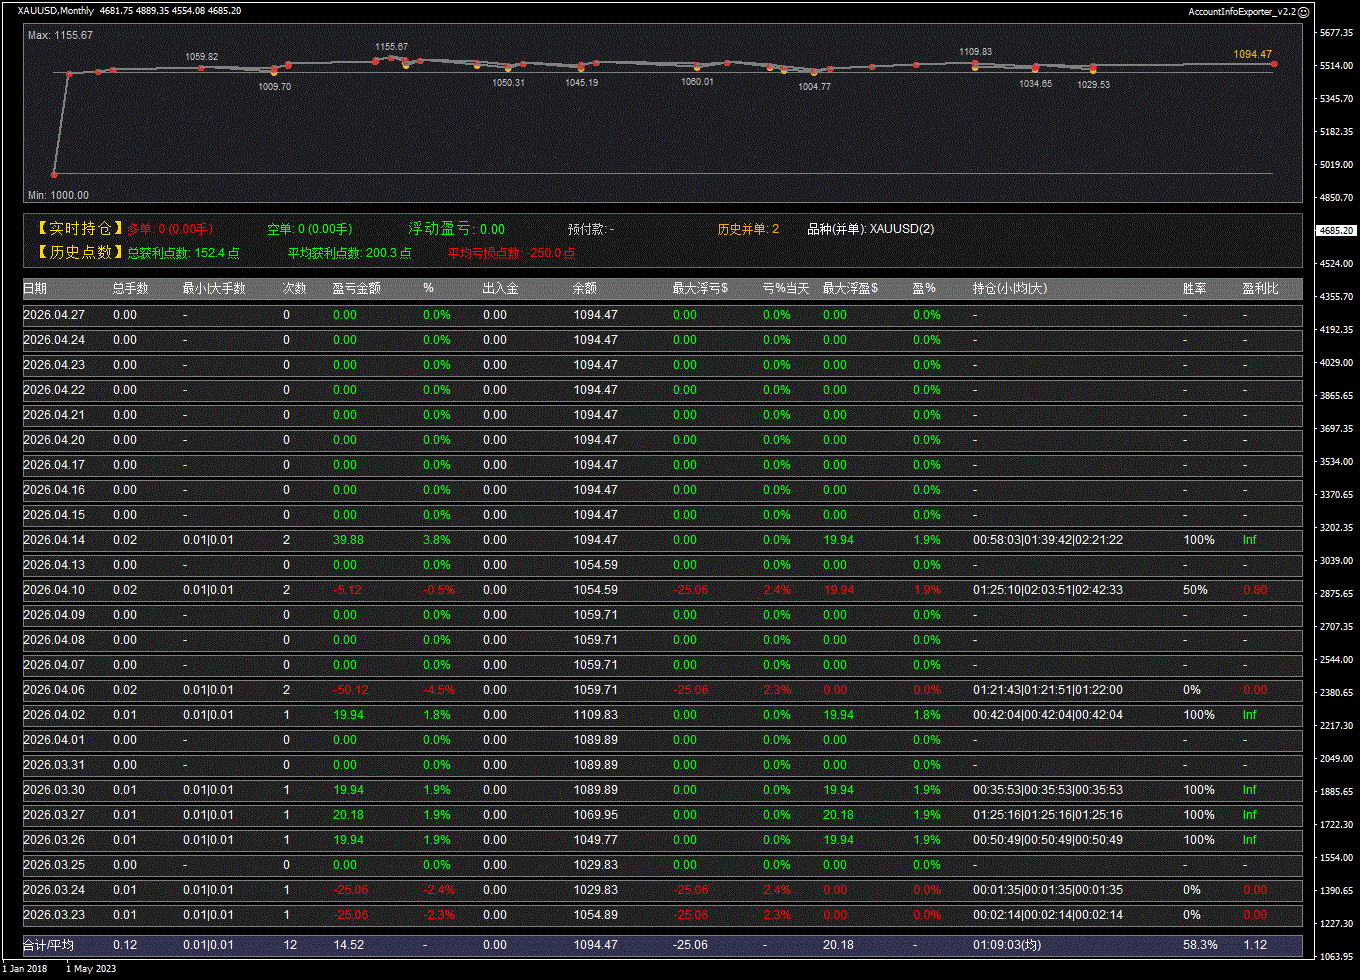Image resolution: width=1360 pixels, height=980 pixels.
Task: Click the XAUUSD,Monthly chart title
Action: click(56, 11)
